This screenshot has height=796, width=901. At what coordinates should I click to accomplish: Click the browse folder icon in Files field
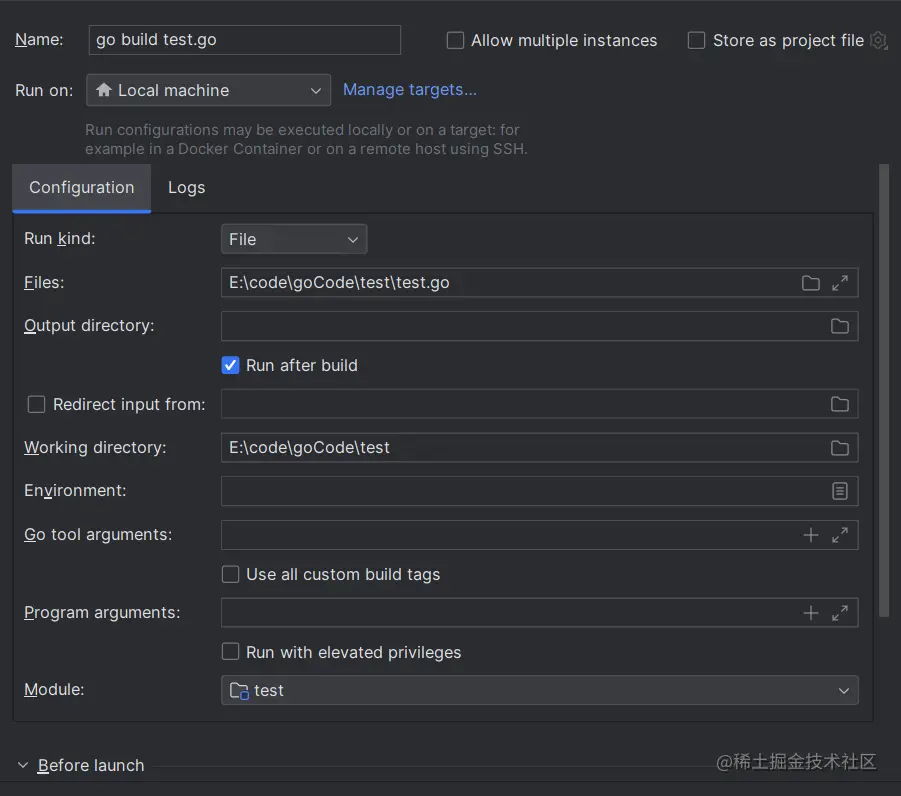(x=810, y=283)
